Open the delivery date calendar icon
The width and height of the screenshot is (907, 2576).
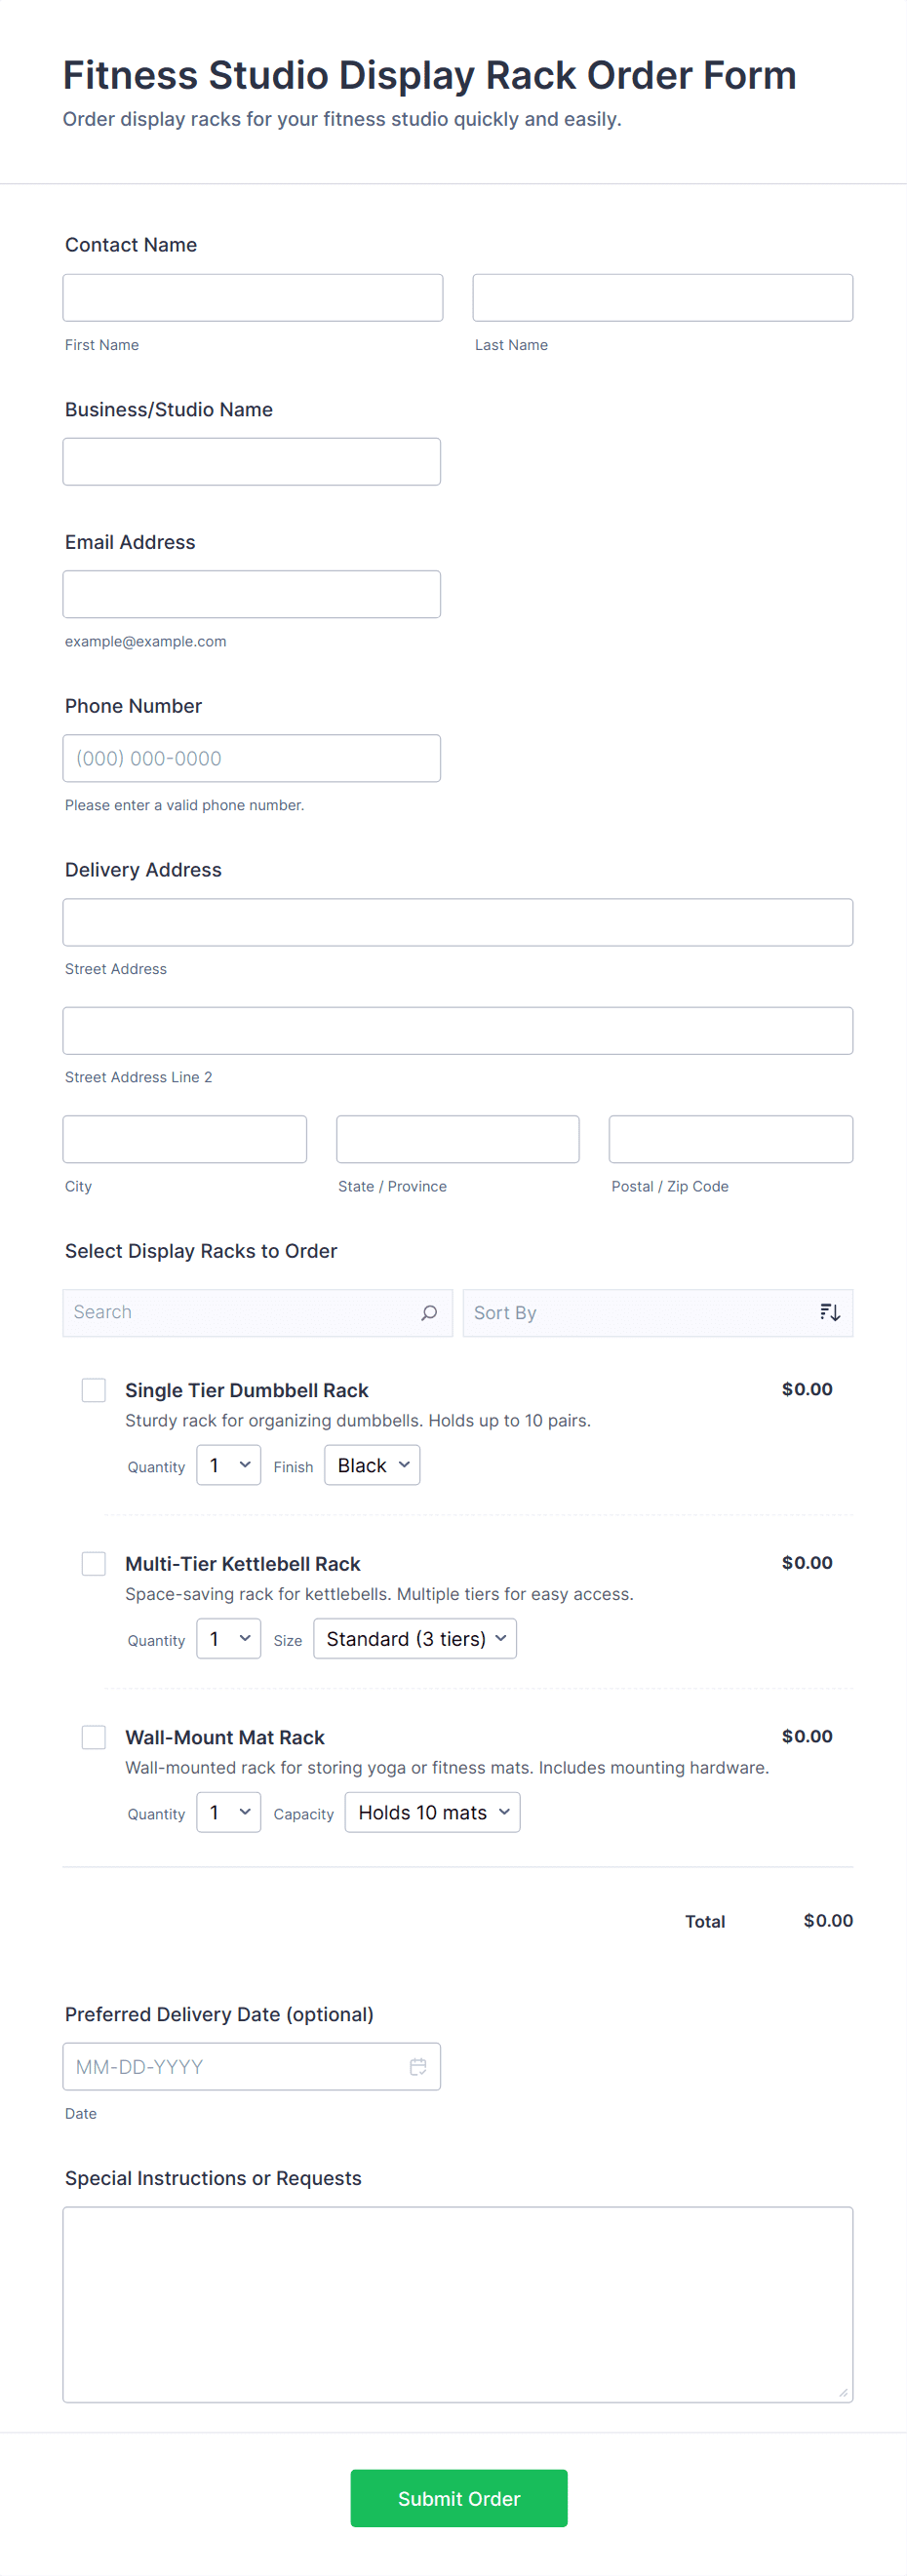click(x=418, y=2066)
